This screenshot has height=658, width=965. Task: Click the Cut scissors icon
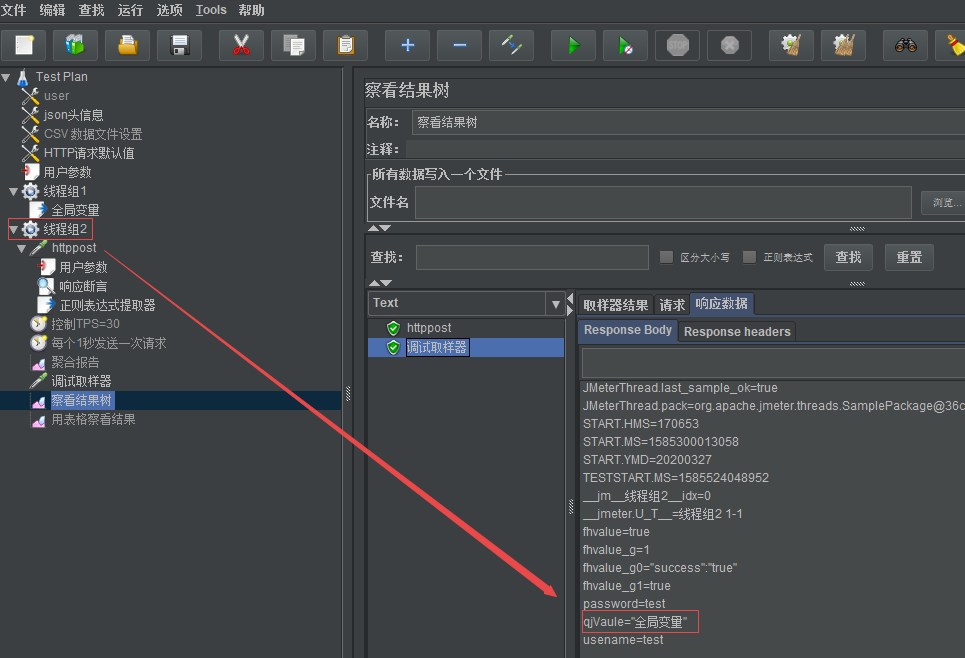pyautogui.click(x=241, y=45)
